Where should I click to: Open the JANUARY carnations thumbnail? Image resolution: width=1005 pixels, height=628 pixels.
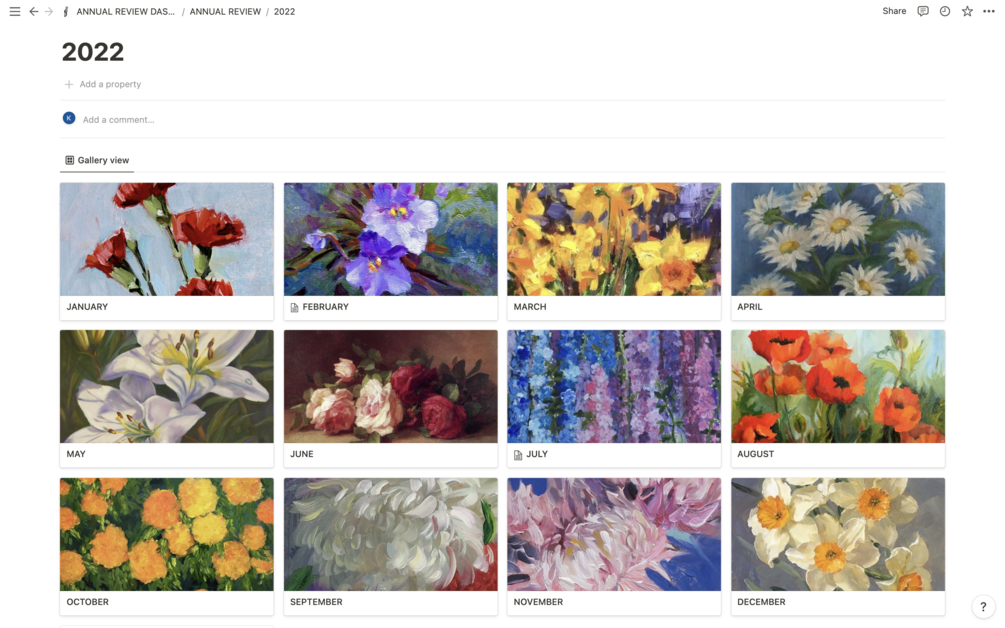tap(167, 239)
